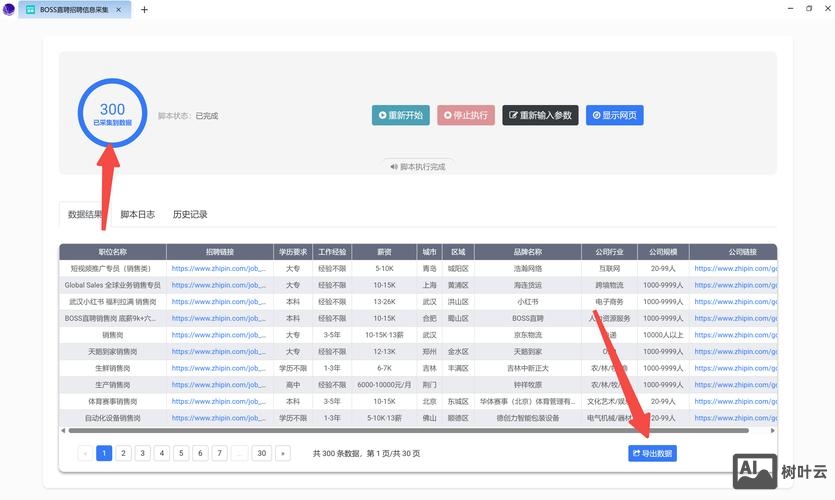Open a new browser tab with the plus icon
Viewport: 835px width, 500px height.
[144, 9]
